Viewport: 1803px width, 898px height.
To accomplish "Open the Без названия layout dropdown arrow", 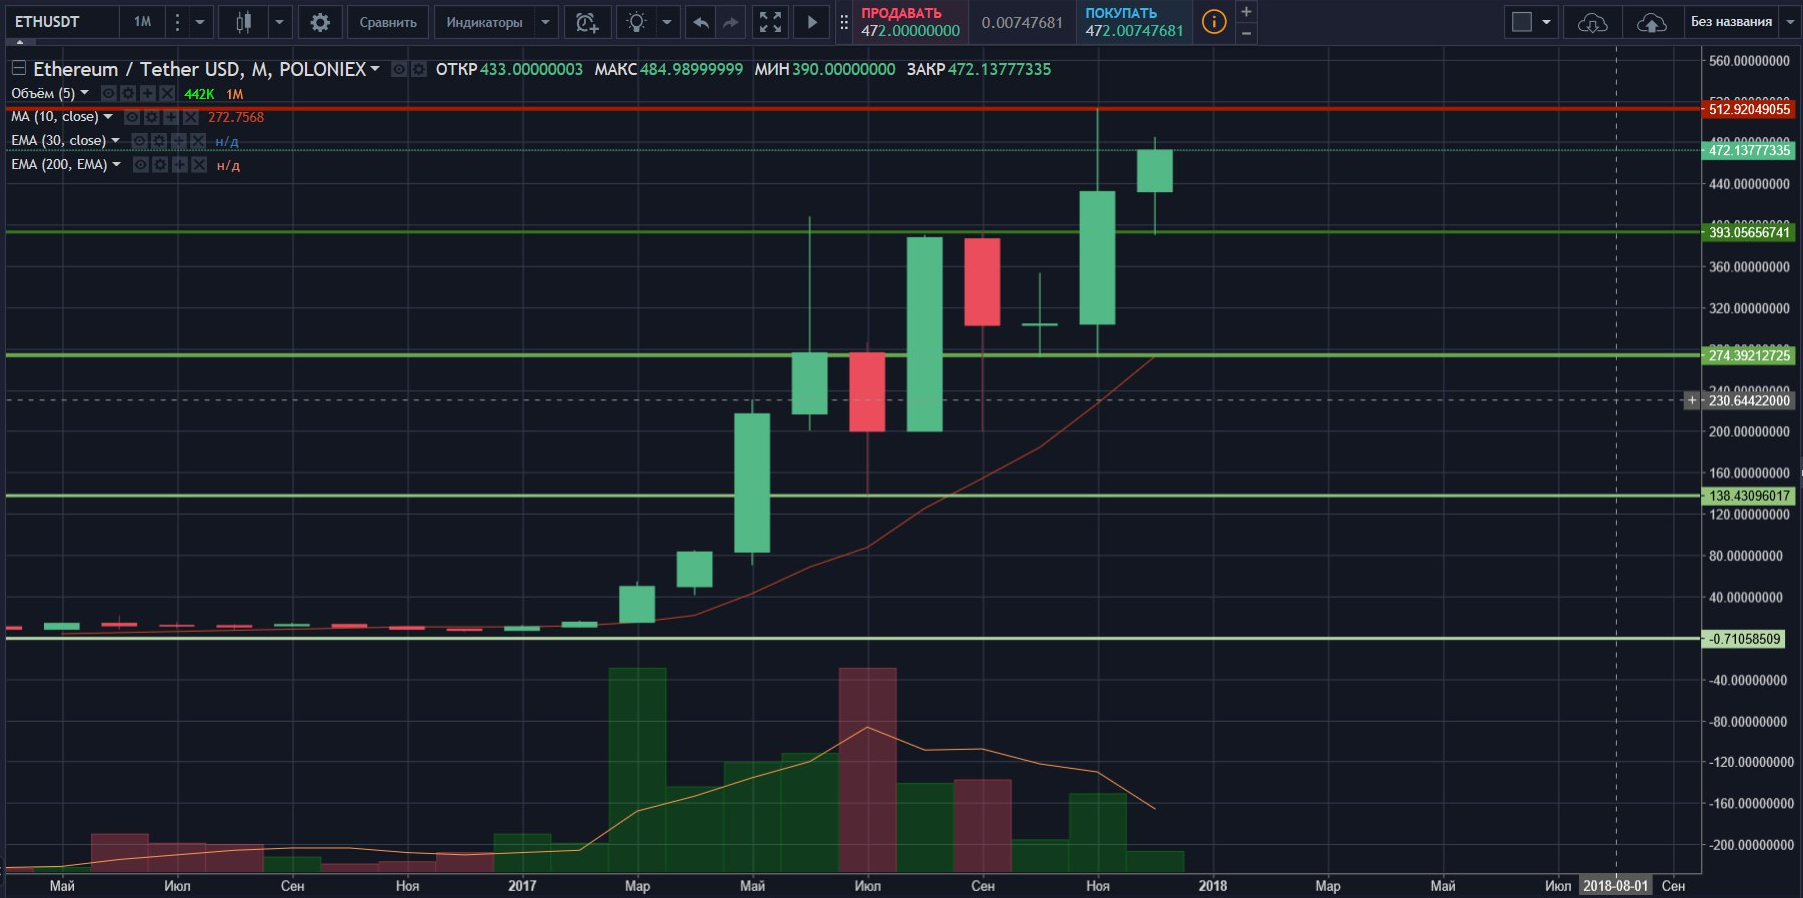I will pyautogui.click(x=1790, y=22).
